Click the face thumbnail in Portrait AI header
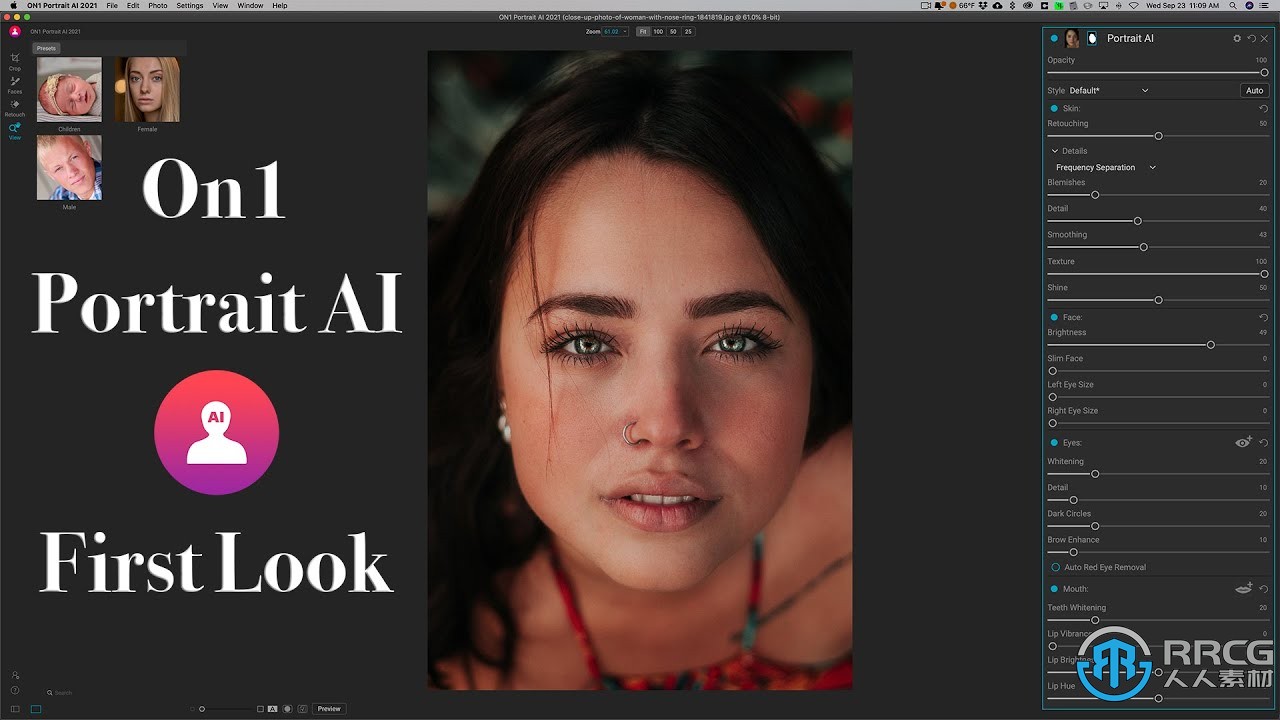 [x=1072, y=38]
